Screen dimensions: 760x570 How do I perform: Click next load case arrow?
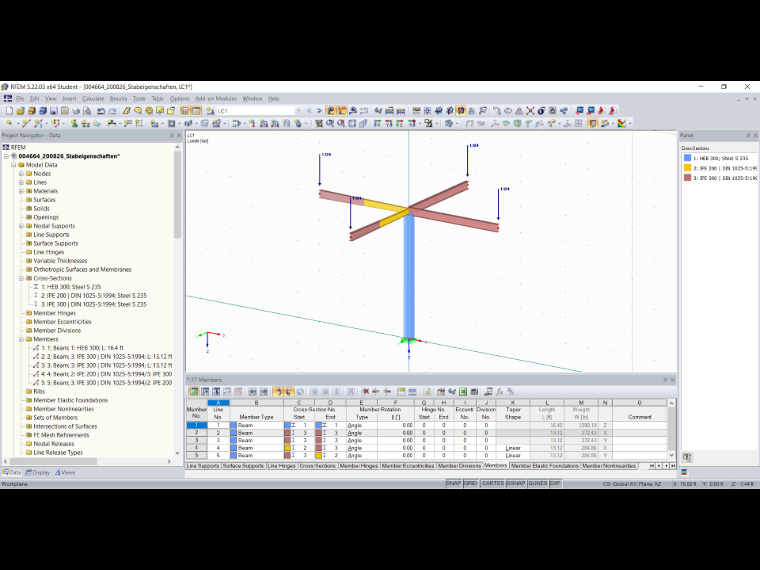[x=319, y=111]
